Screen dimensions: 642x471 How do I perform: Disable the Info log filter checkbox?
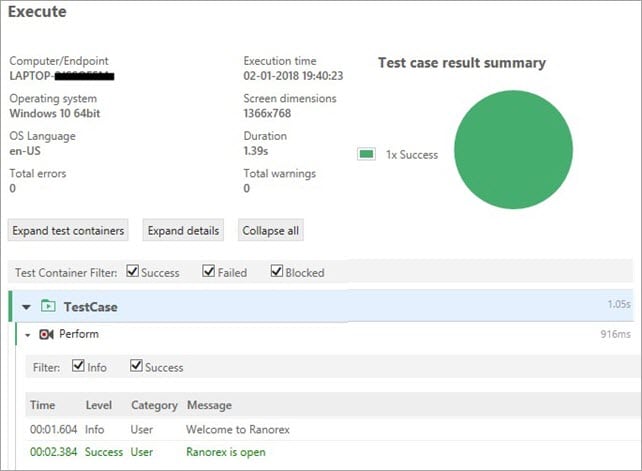pos(78,367)
